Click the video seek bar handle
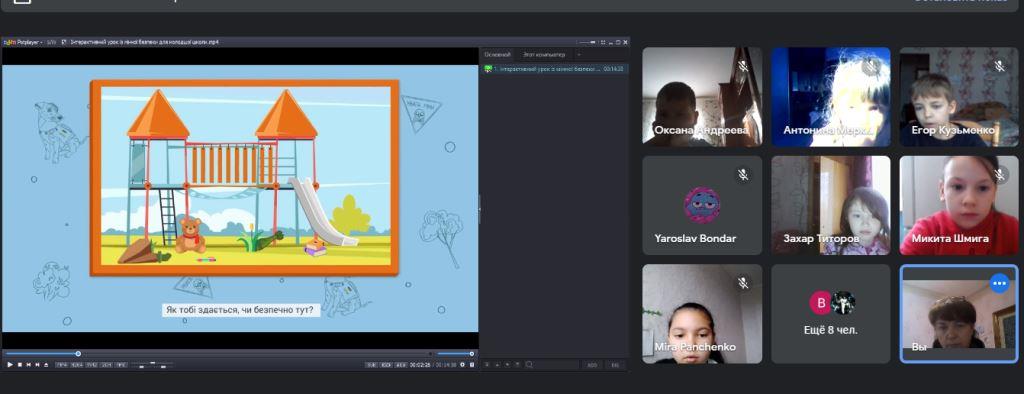This screenshot has height=394, width=1024. point(78,354)
